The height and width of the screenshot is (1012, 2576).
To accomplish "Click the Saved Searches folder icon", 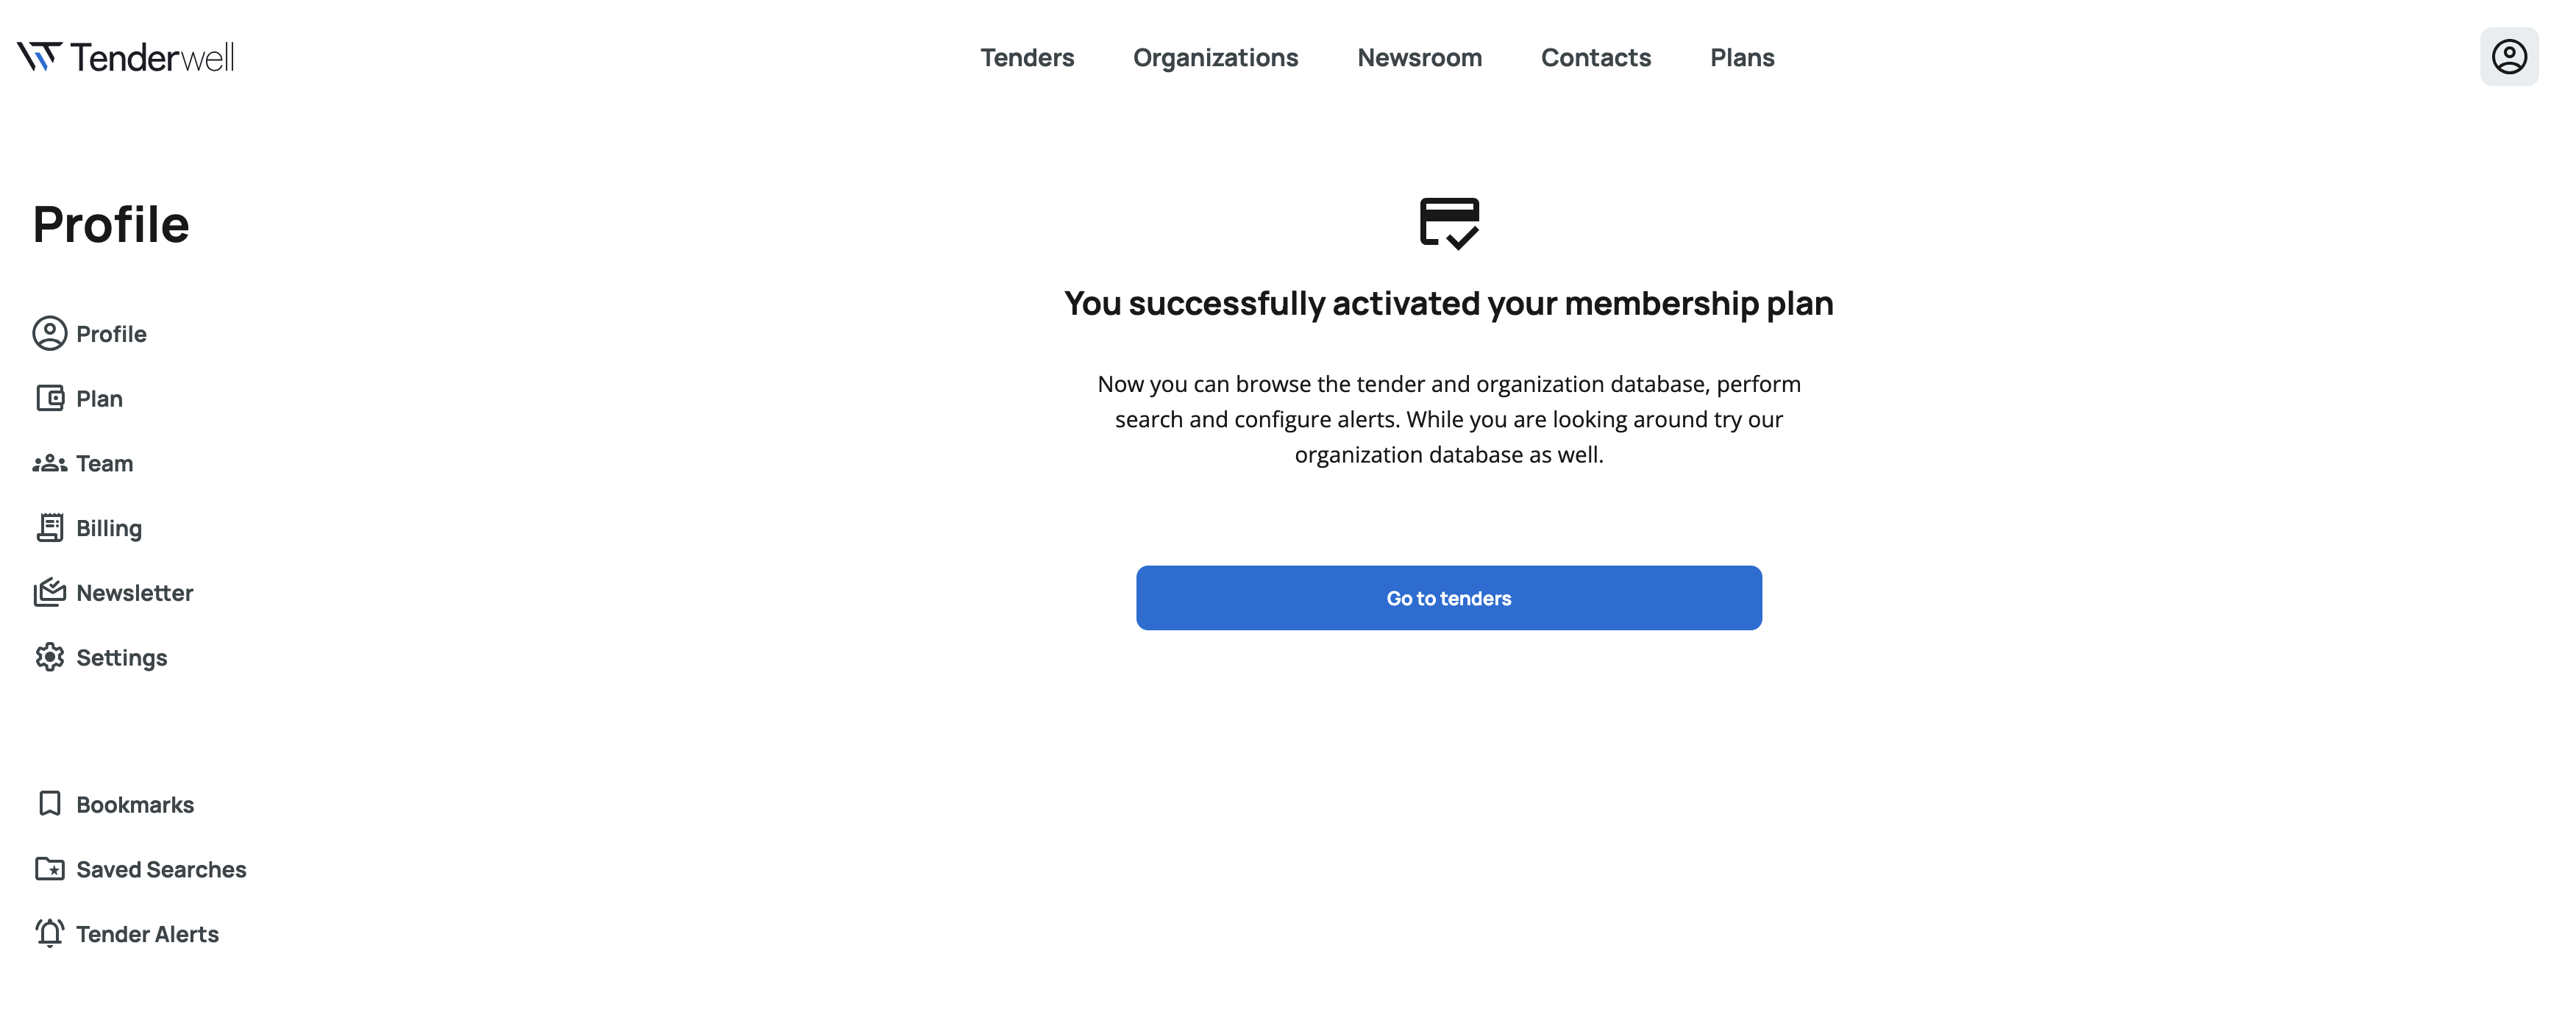I will [49, 869].
